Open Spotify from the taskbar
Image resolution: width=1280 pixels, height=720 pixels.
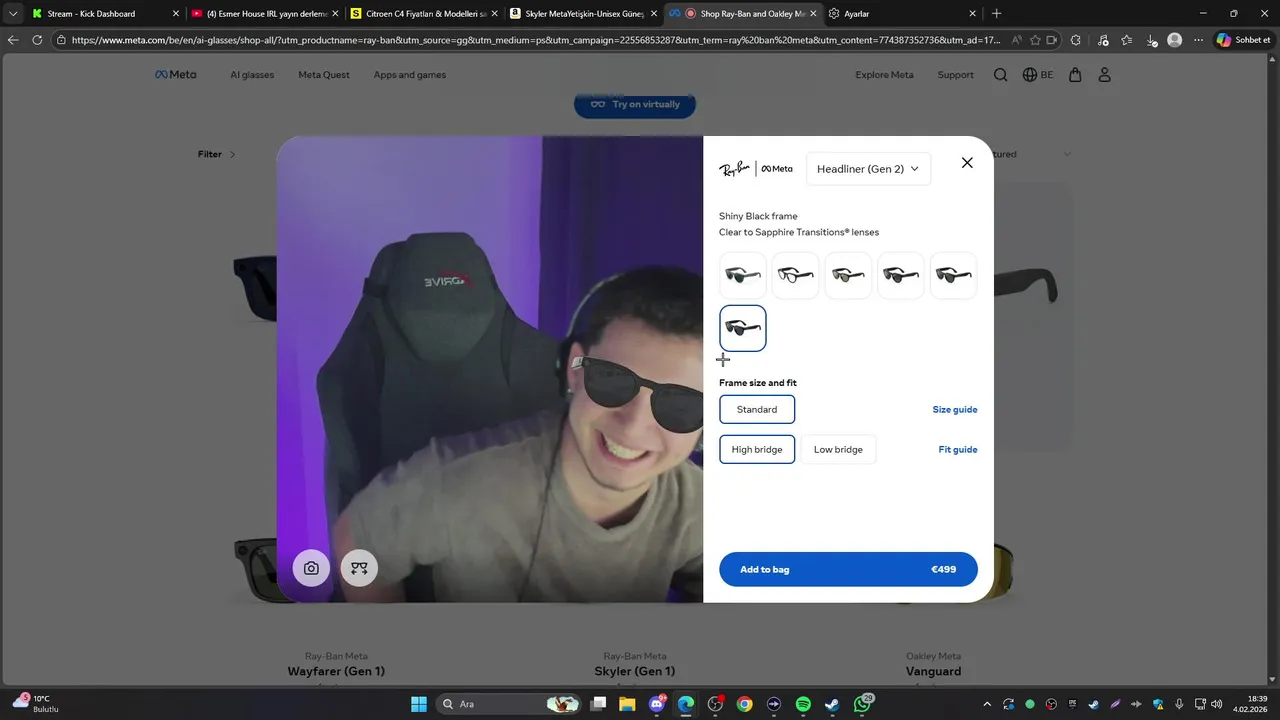pos(803,704)
